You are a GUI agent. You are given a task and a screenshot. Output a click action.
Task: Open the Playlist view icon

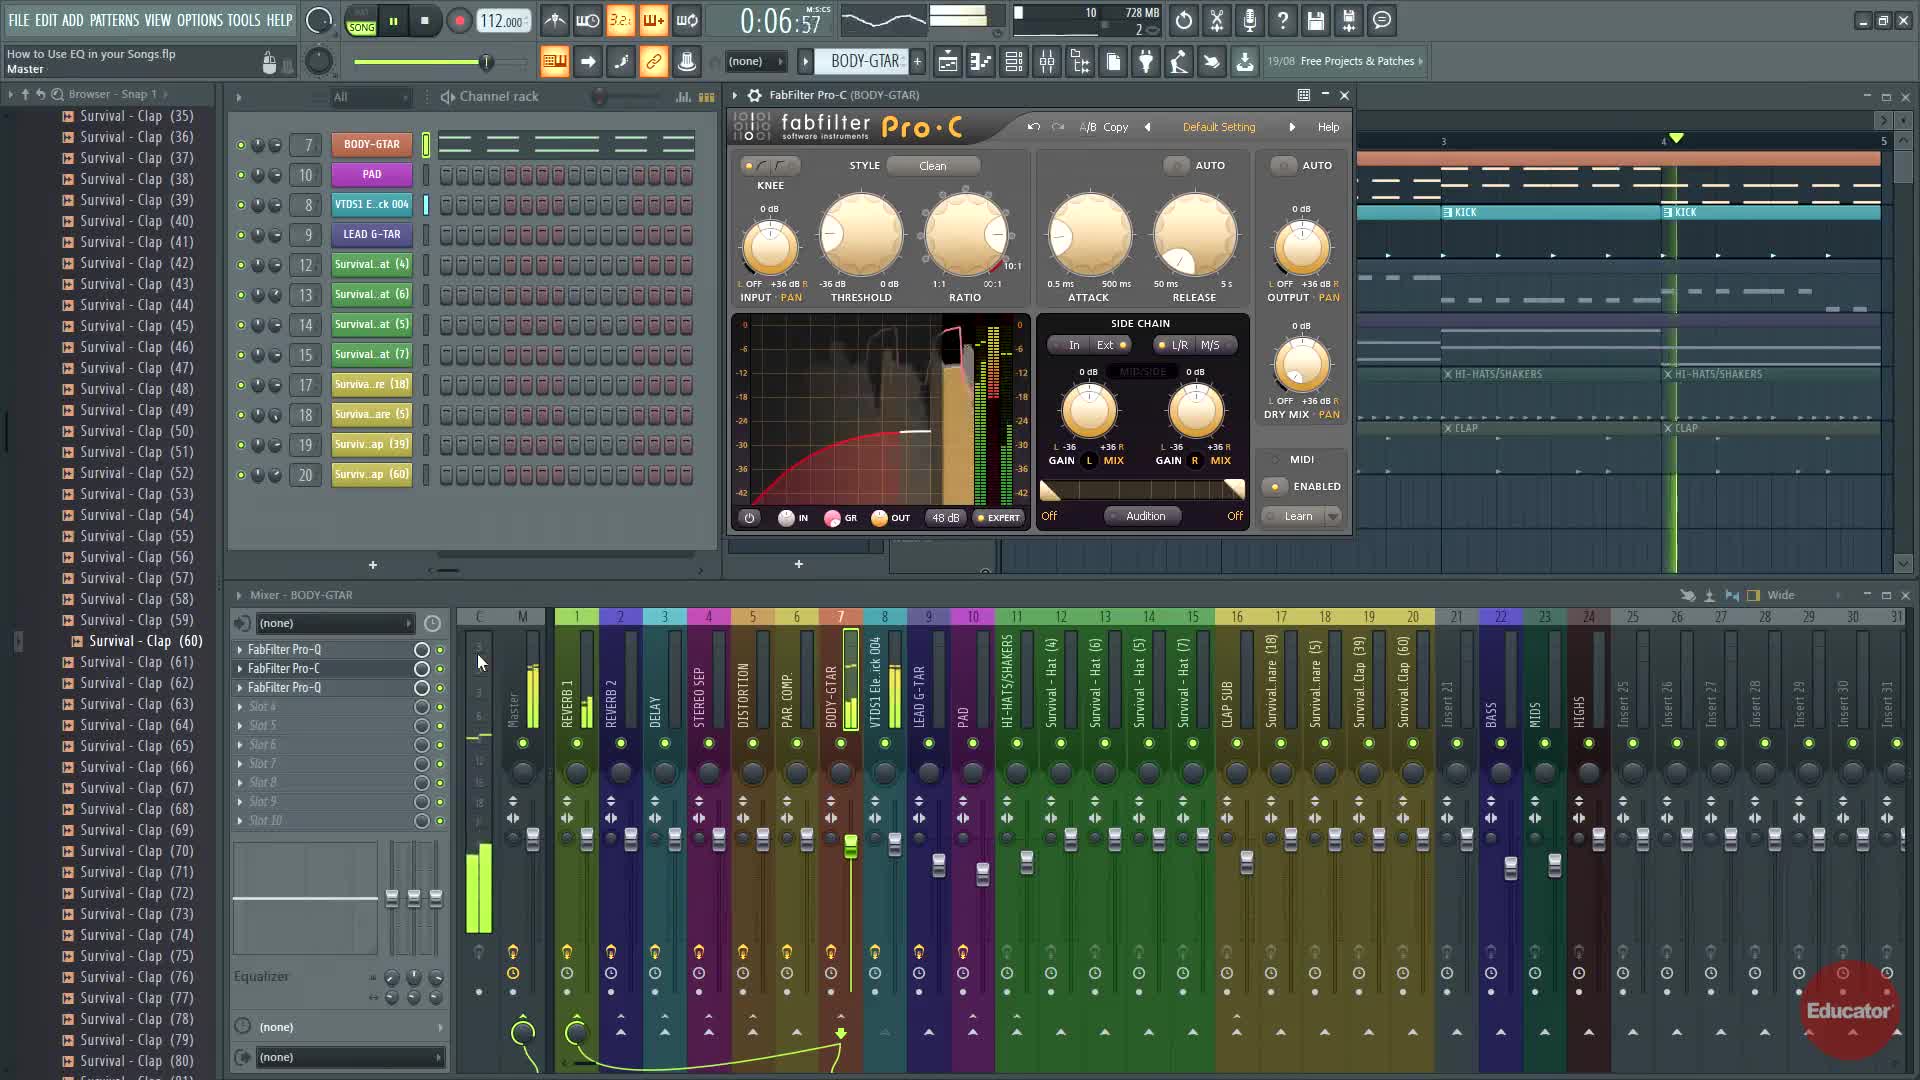948,62
